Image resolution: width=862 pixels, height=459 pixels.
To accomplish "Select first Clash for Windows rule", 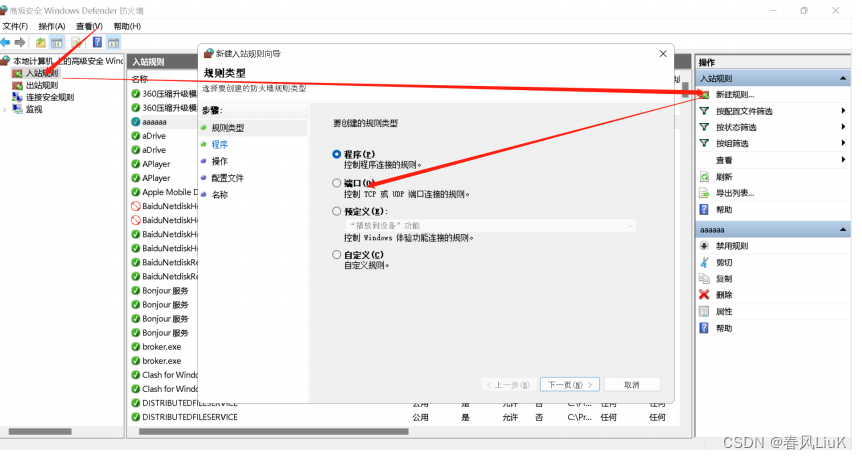I will coord(164,375).
